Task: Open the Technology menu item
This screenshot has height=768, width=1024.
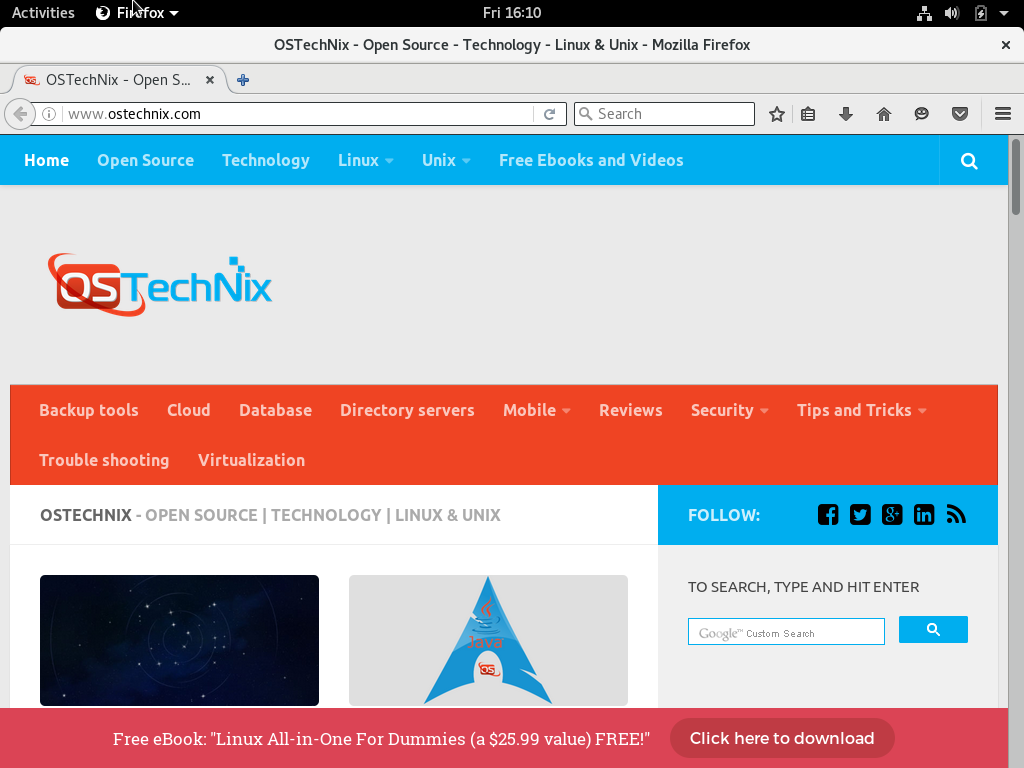Action: click(x=266, y=161)
